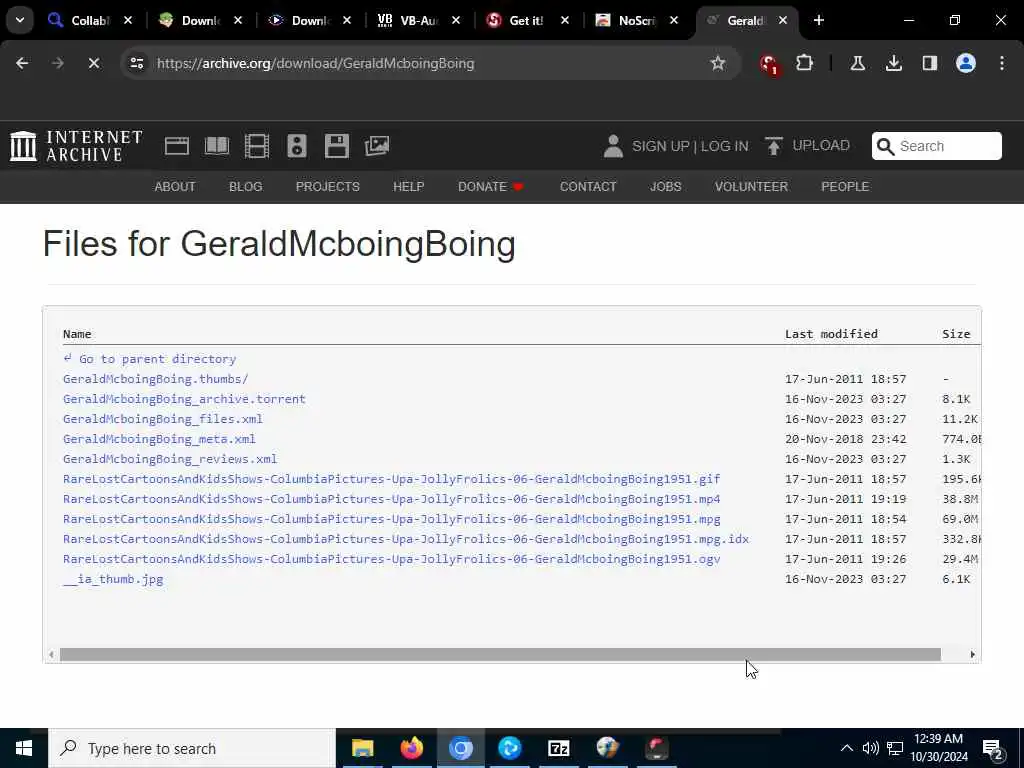Switch to the Collab browser tab
The height and width of the screenshot is (768, 1024).
pyautogui.click(x=90, y=20)
